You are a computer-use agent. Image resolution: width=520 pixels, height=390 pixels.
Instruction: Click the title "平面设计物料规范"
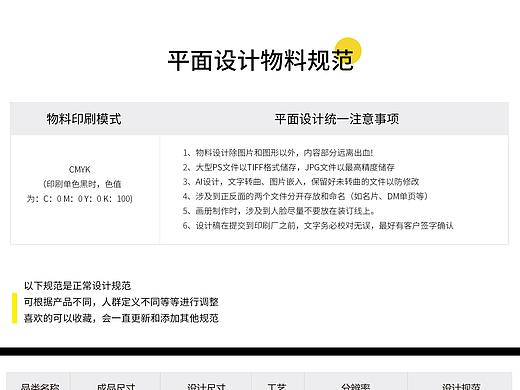pos(260,61)
